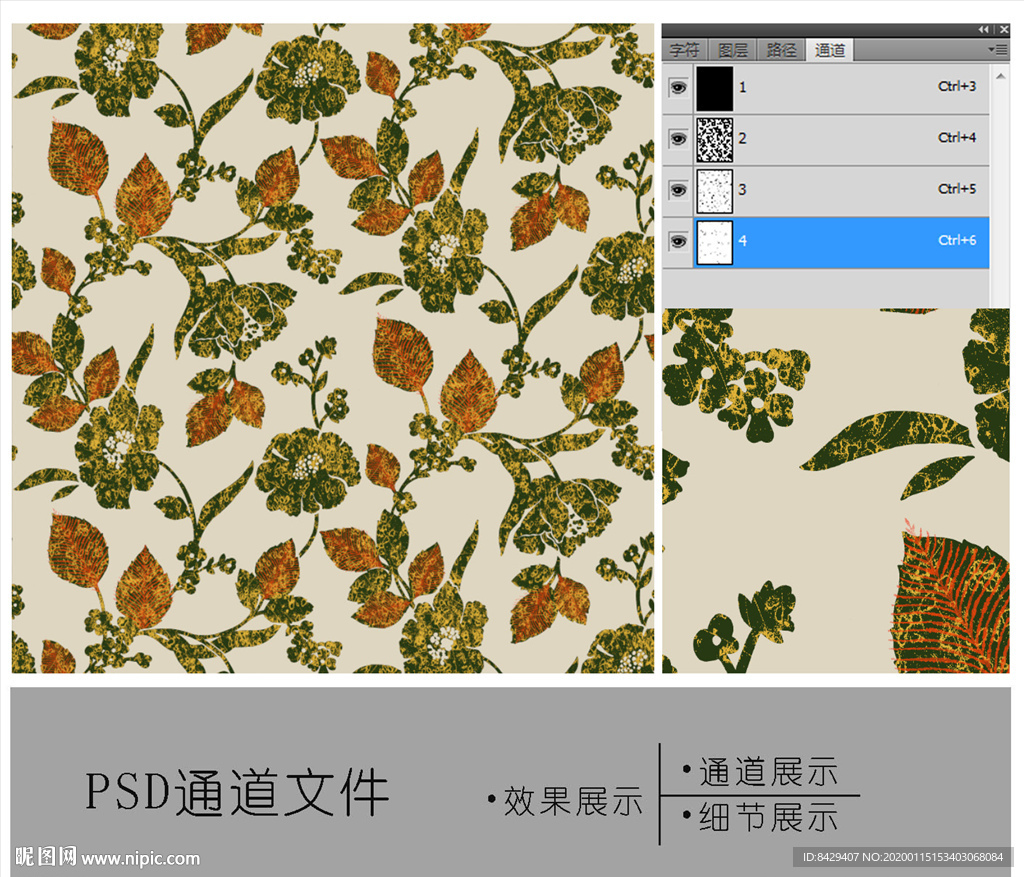Hide channel 3 with the eye icon

tap(679, 190)
